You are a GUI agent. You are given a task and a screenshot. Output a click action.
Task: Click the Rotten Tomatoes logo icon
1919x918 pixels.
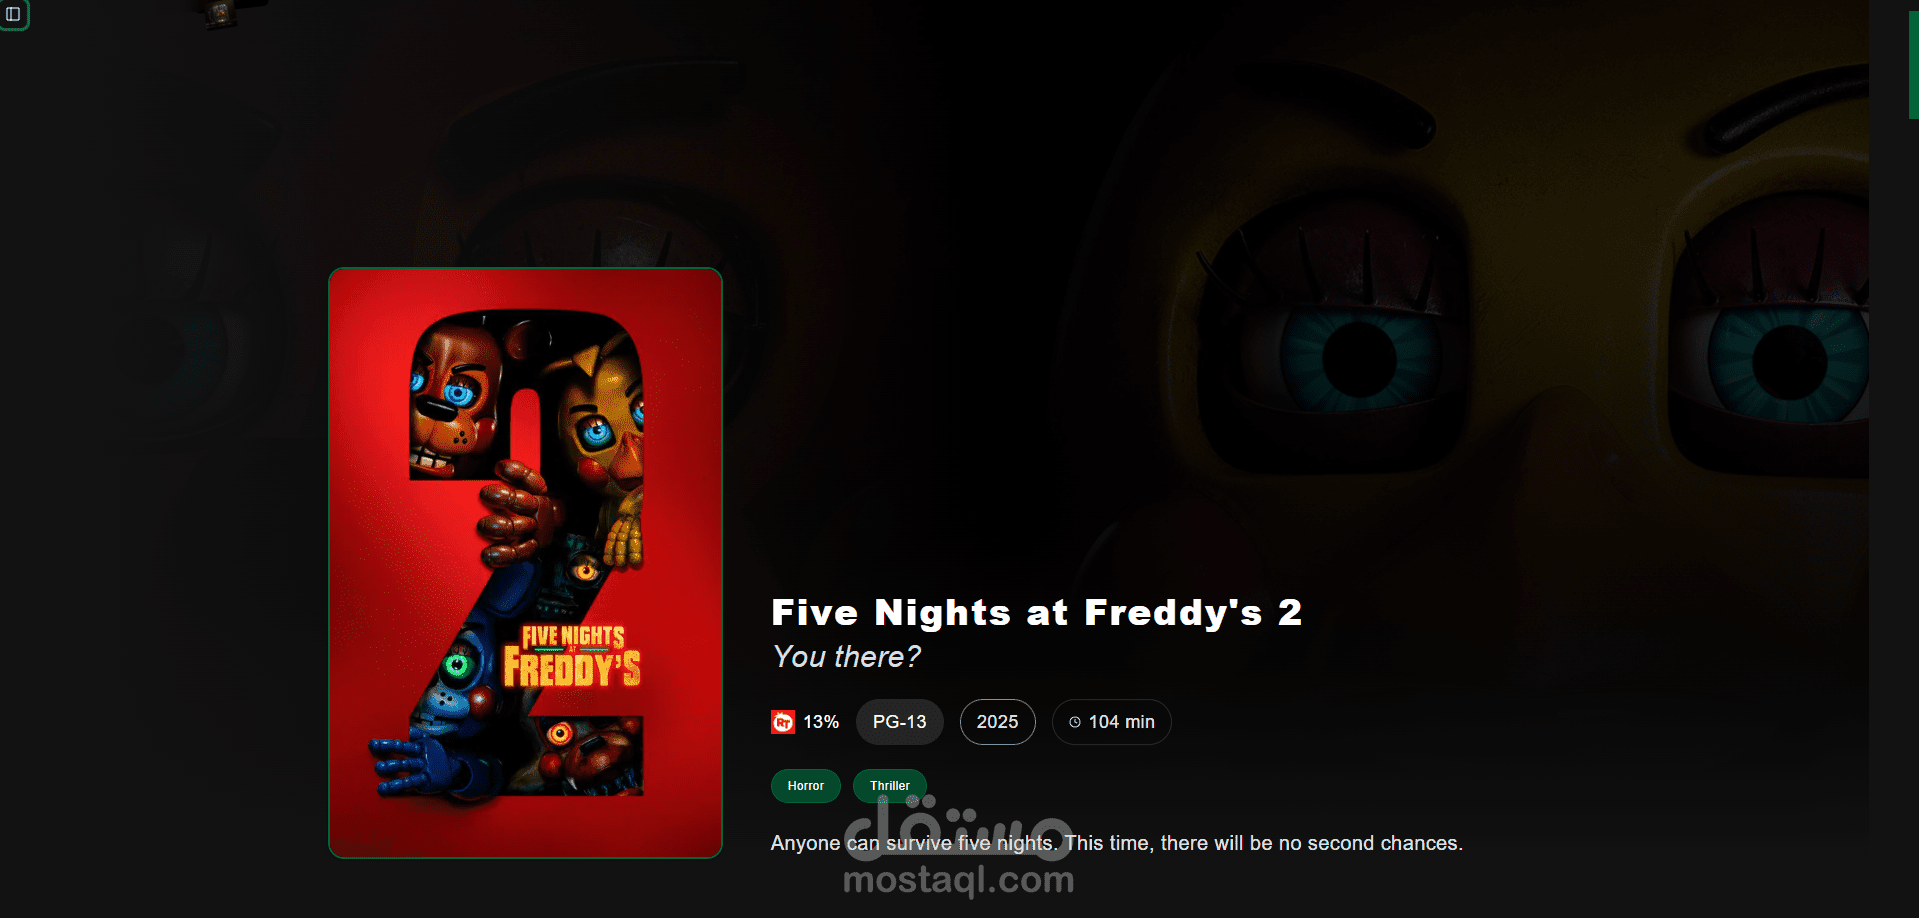[x=783, y=722]
